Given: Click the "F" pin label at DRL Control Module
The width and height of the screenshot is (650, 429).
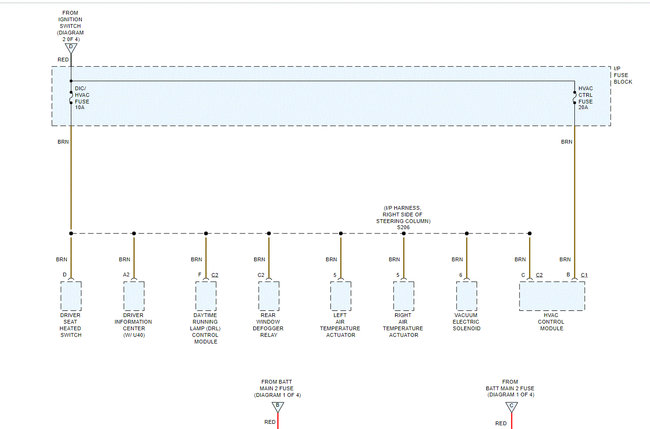Looking at the screenshot, I should (200, 274).
